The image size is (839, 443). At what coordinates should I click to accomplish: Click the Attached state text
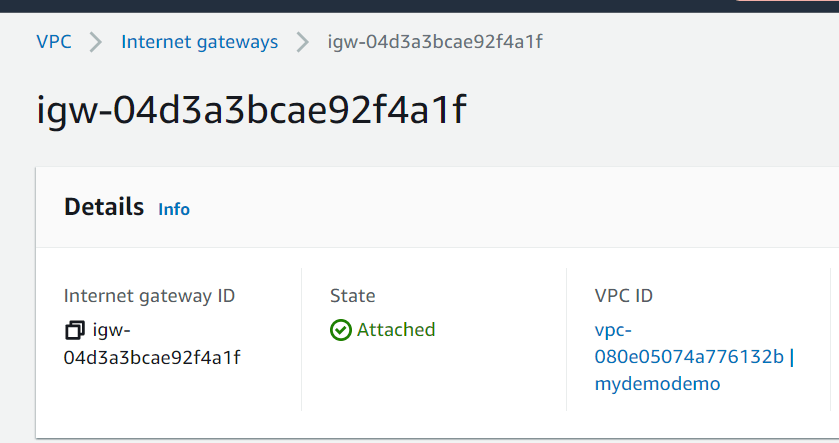[396, 330]
